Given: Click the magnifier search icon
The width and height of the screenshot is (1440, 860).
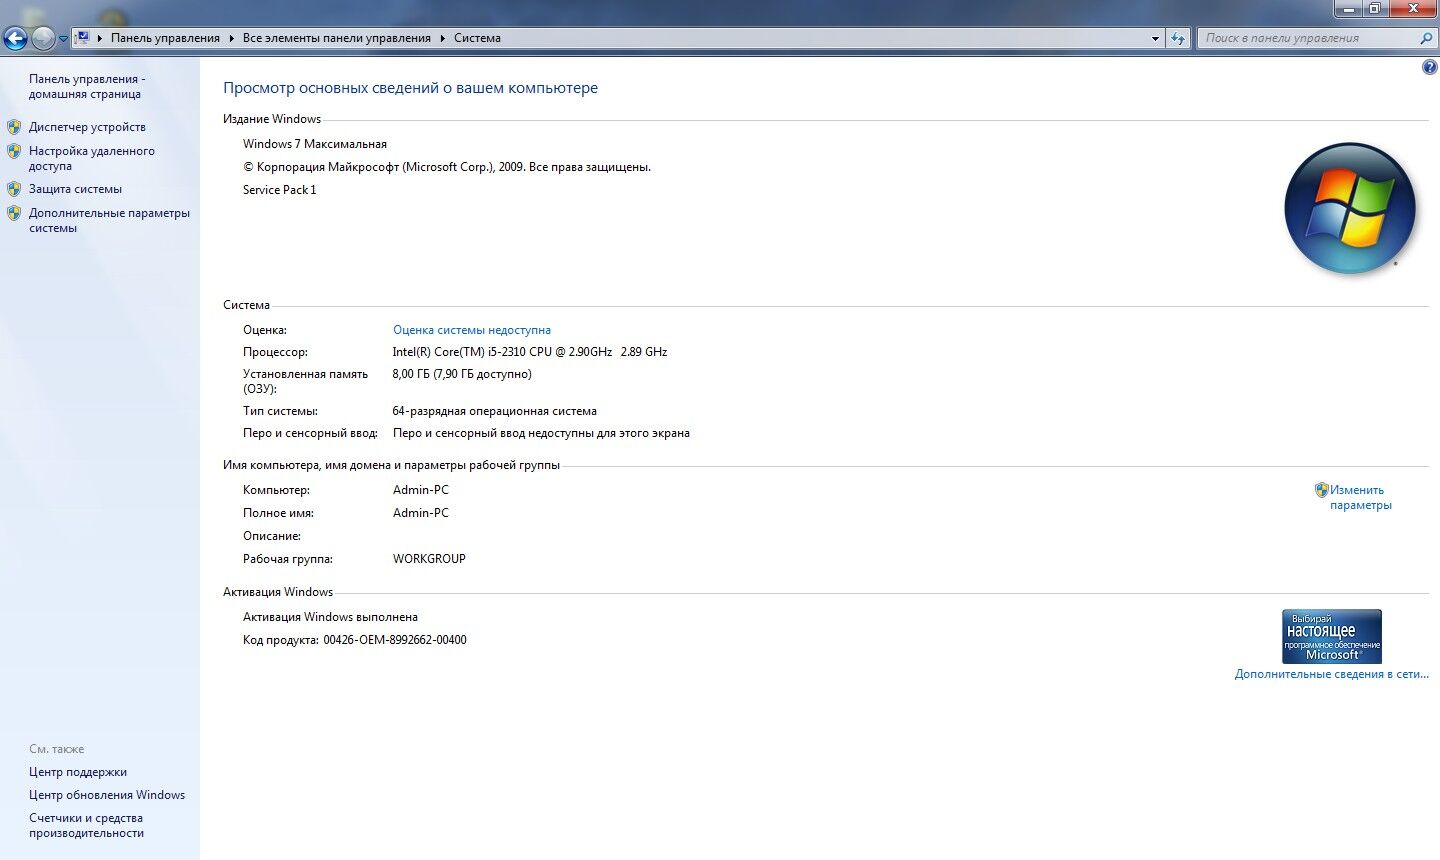Looking at the screenshot, I should [x=1426, y=38].
